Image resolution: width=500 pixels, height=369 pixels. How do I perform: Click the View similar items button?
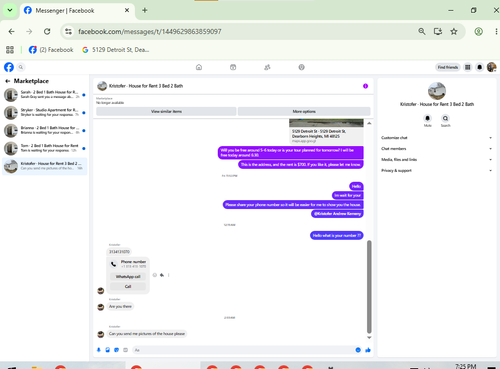[166, 111]
